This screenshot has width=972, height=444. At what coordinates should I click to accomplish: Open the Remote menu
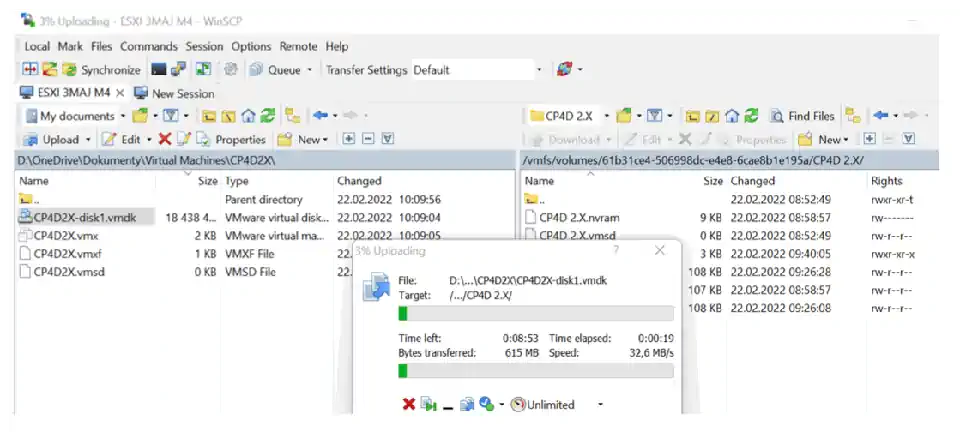(298, 47)
